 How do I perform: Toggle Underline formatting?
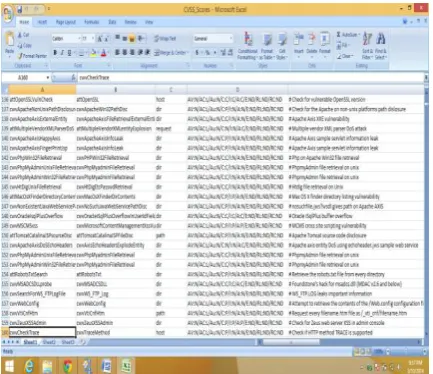(69, 53)
